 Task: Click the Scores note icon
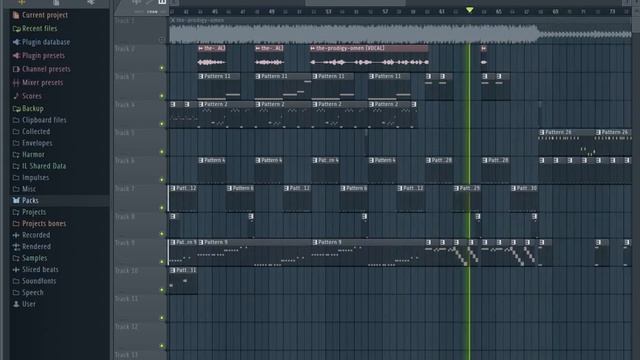(x=16, y=96)
